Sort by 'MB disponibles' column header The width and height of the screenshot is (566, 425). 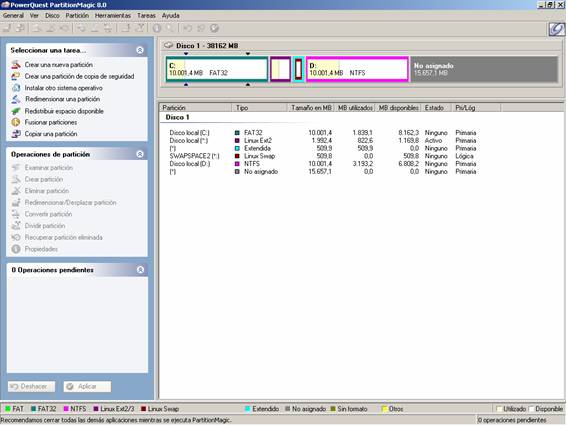[x=398, y=108]
